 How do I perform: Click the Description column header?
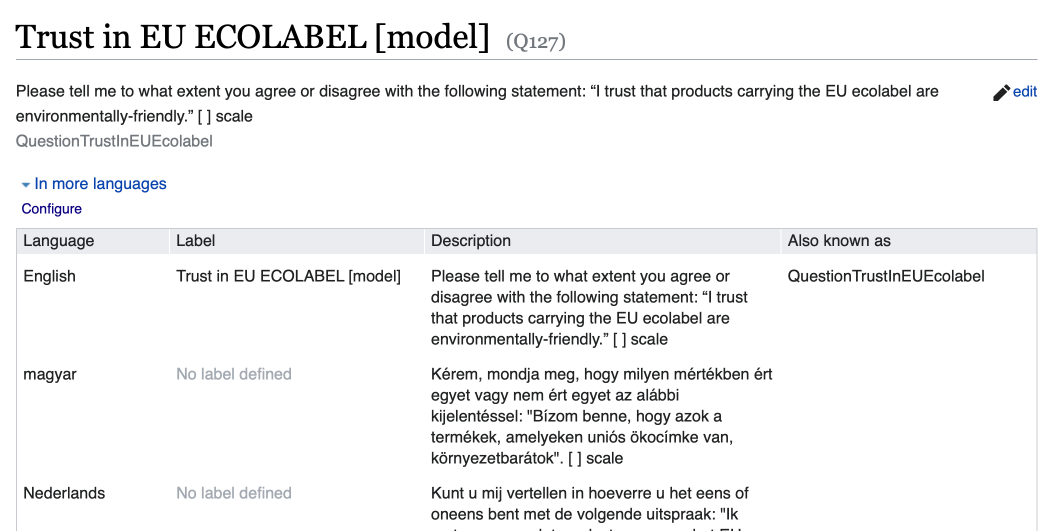(x=471, y=241)
